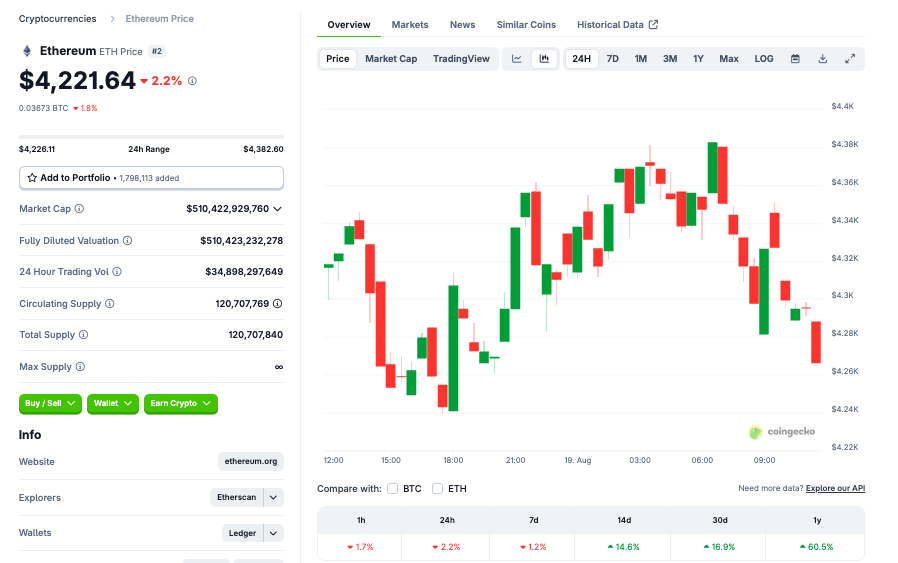Click Fully Diluted Valuation info icon

(x=128, y=241)
